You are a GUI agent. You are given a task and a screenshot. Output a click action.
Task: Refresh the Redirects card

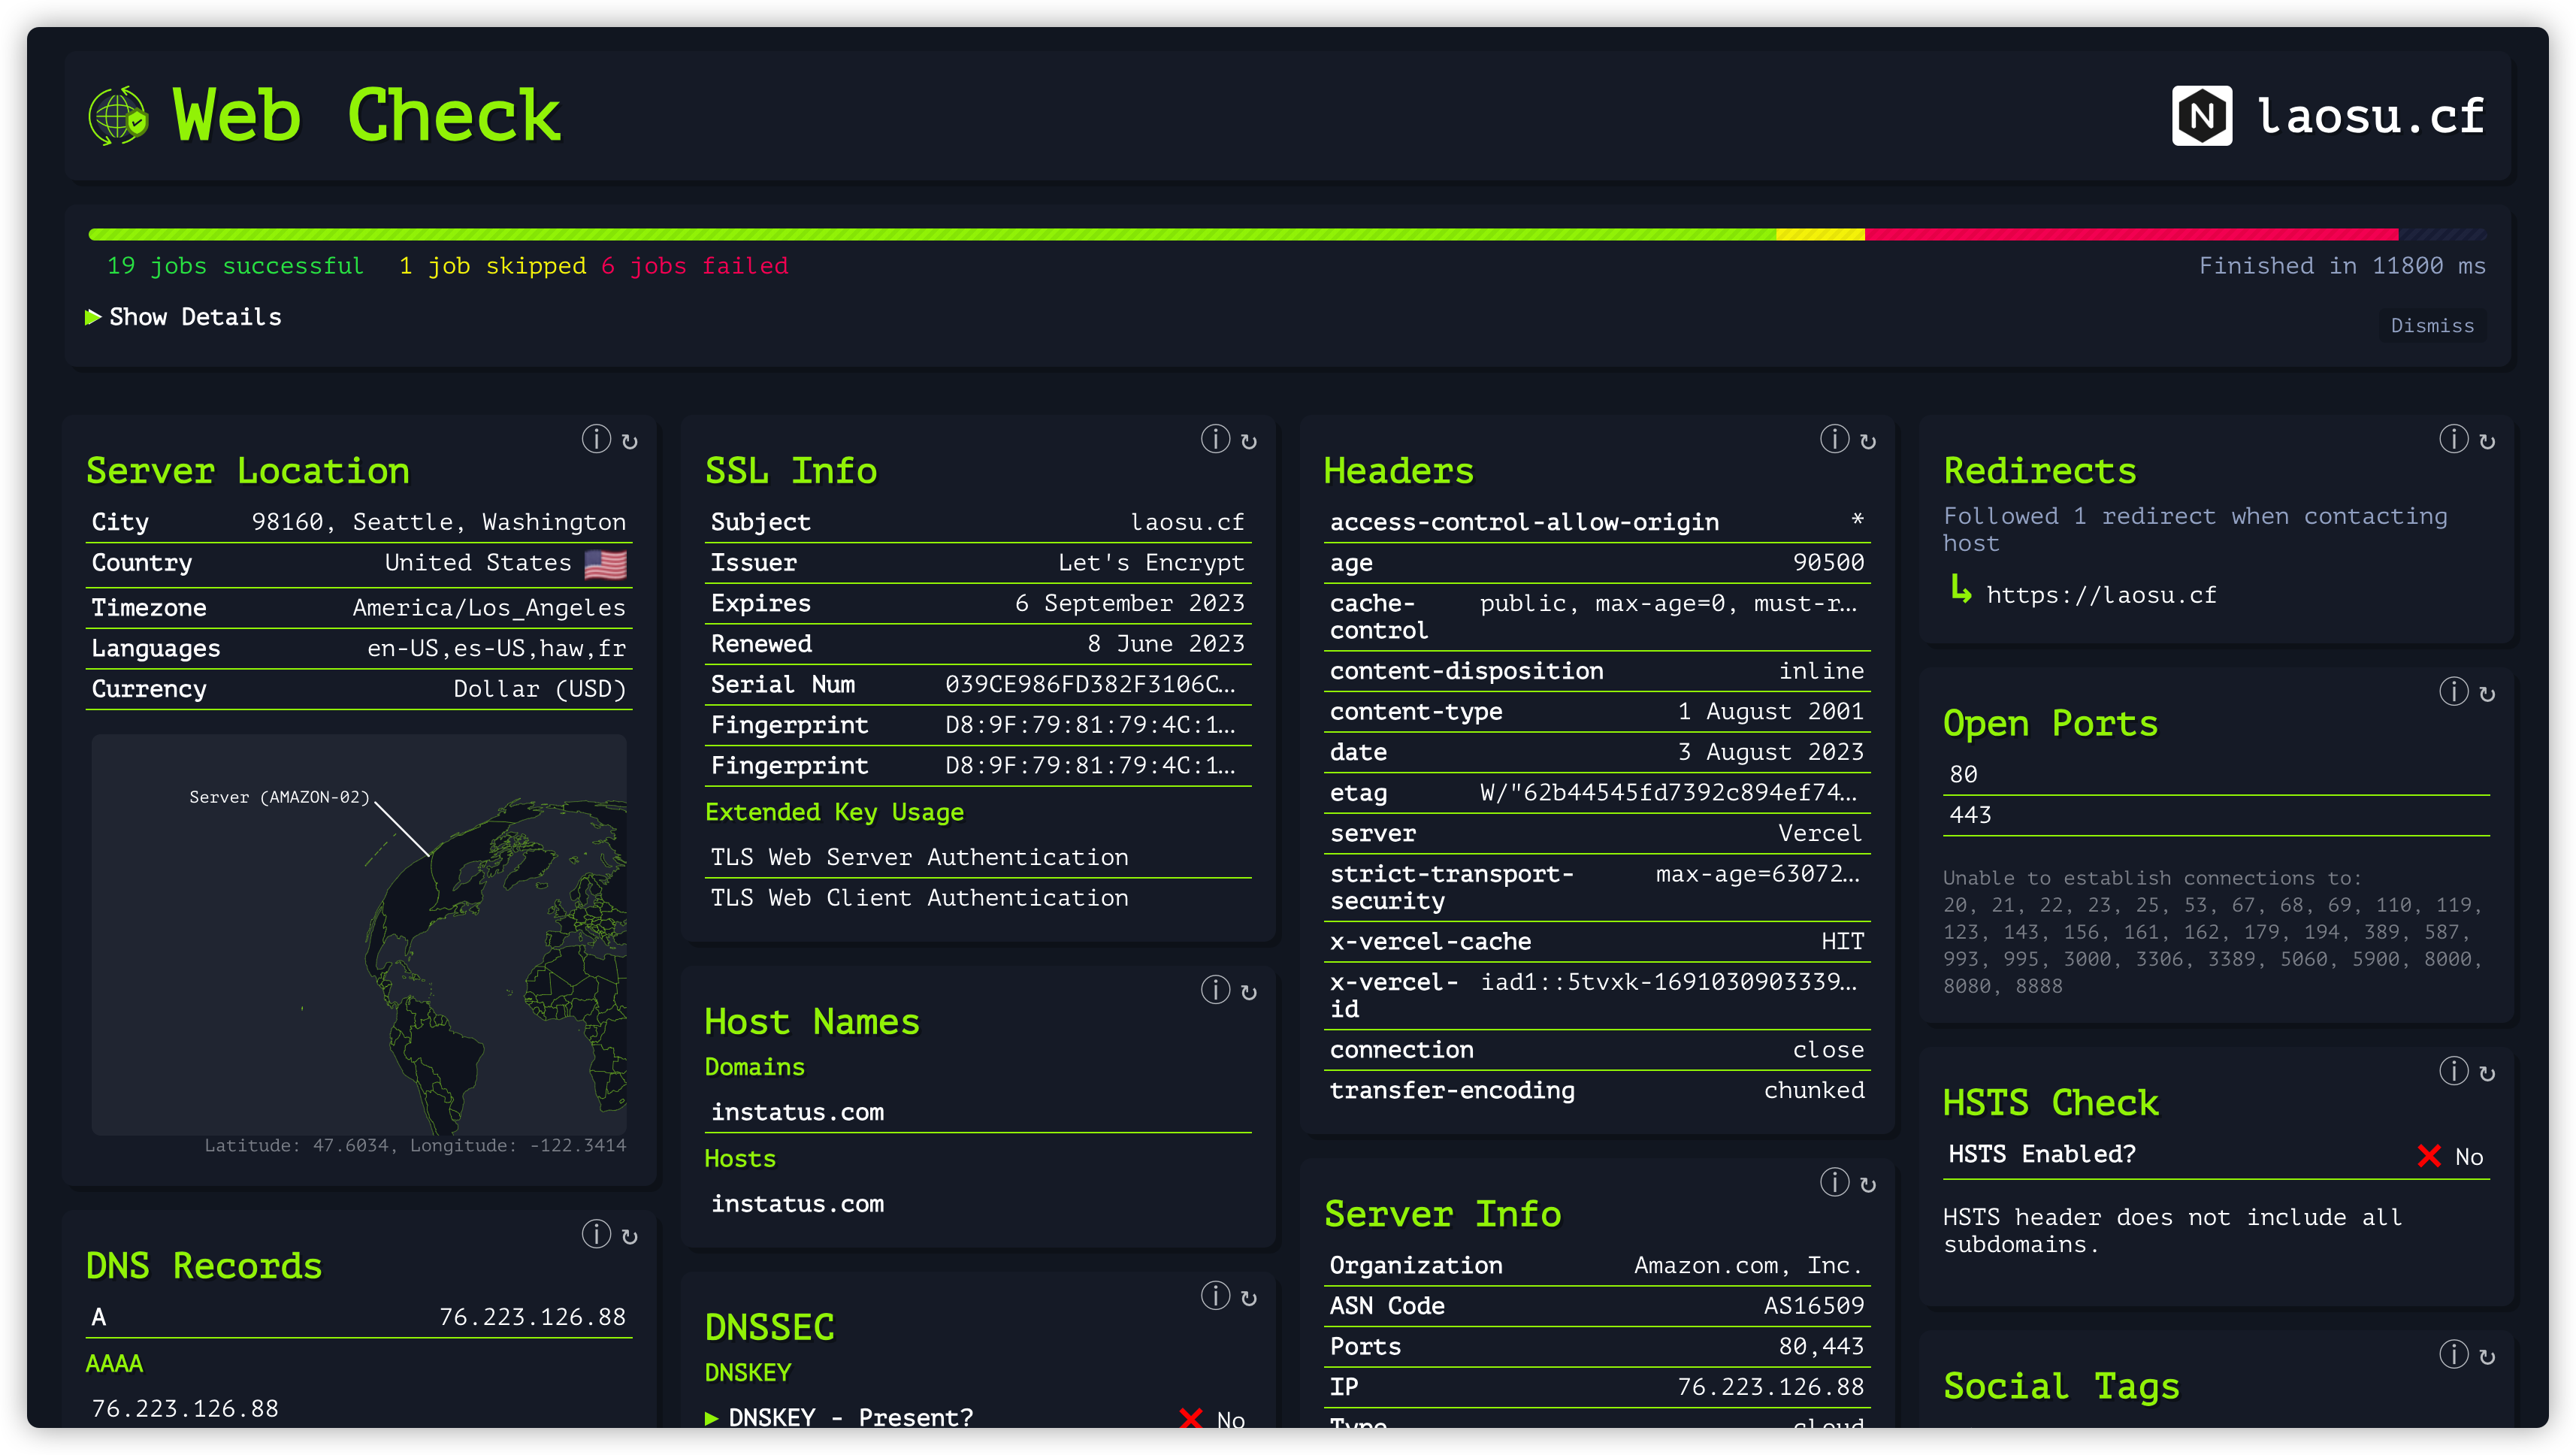coord(2487,439)
